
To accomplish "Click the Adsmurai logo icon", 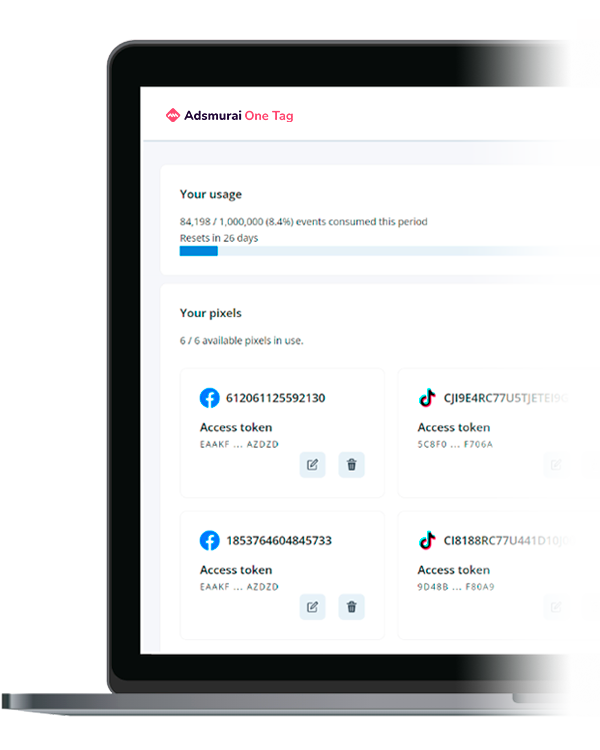I will click(x=172, y=115).
